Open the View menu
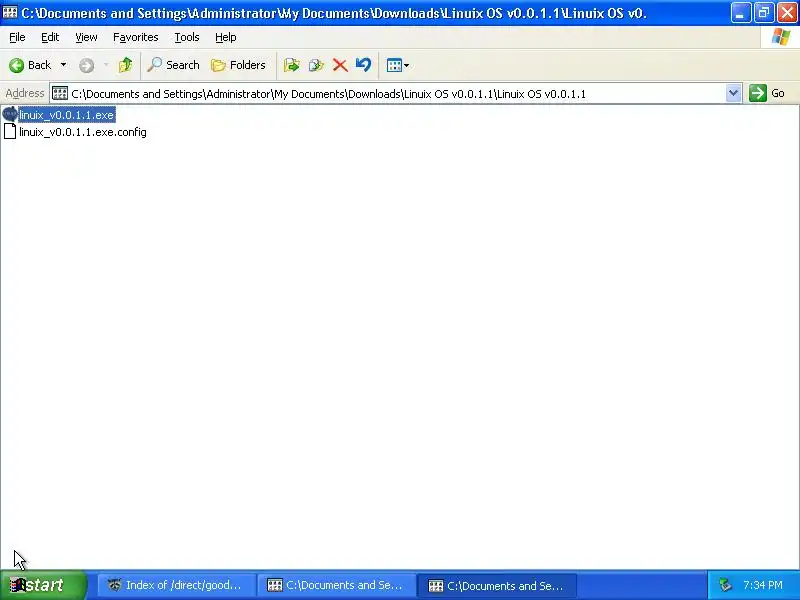800x600 pixels. coord(86,37)
